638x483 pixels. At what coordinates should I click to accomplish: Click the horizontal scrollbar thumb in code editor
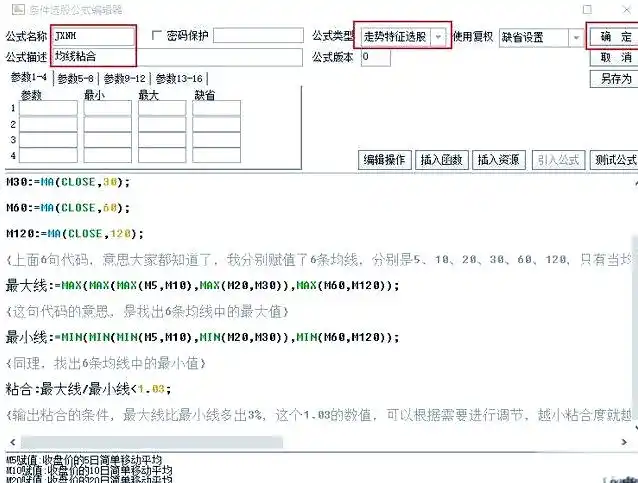coord(152,442)
